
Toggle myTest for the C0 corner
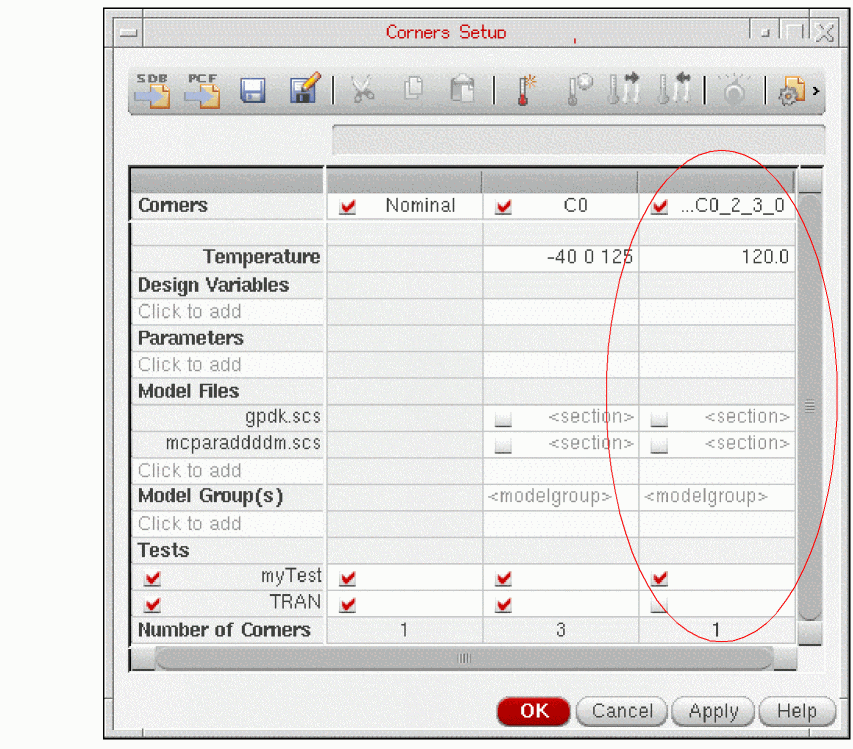(504, 578)
